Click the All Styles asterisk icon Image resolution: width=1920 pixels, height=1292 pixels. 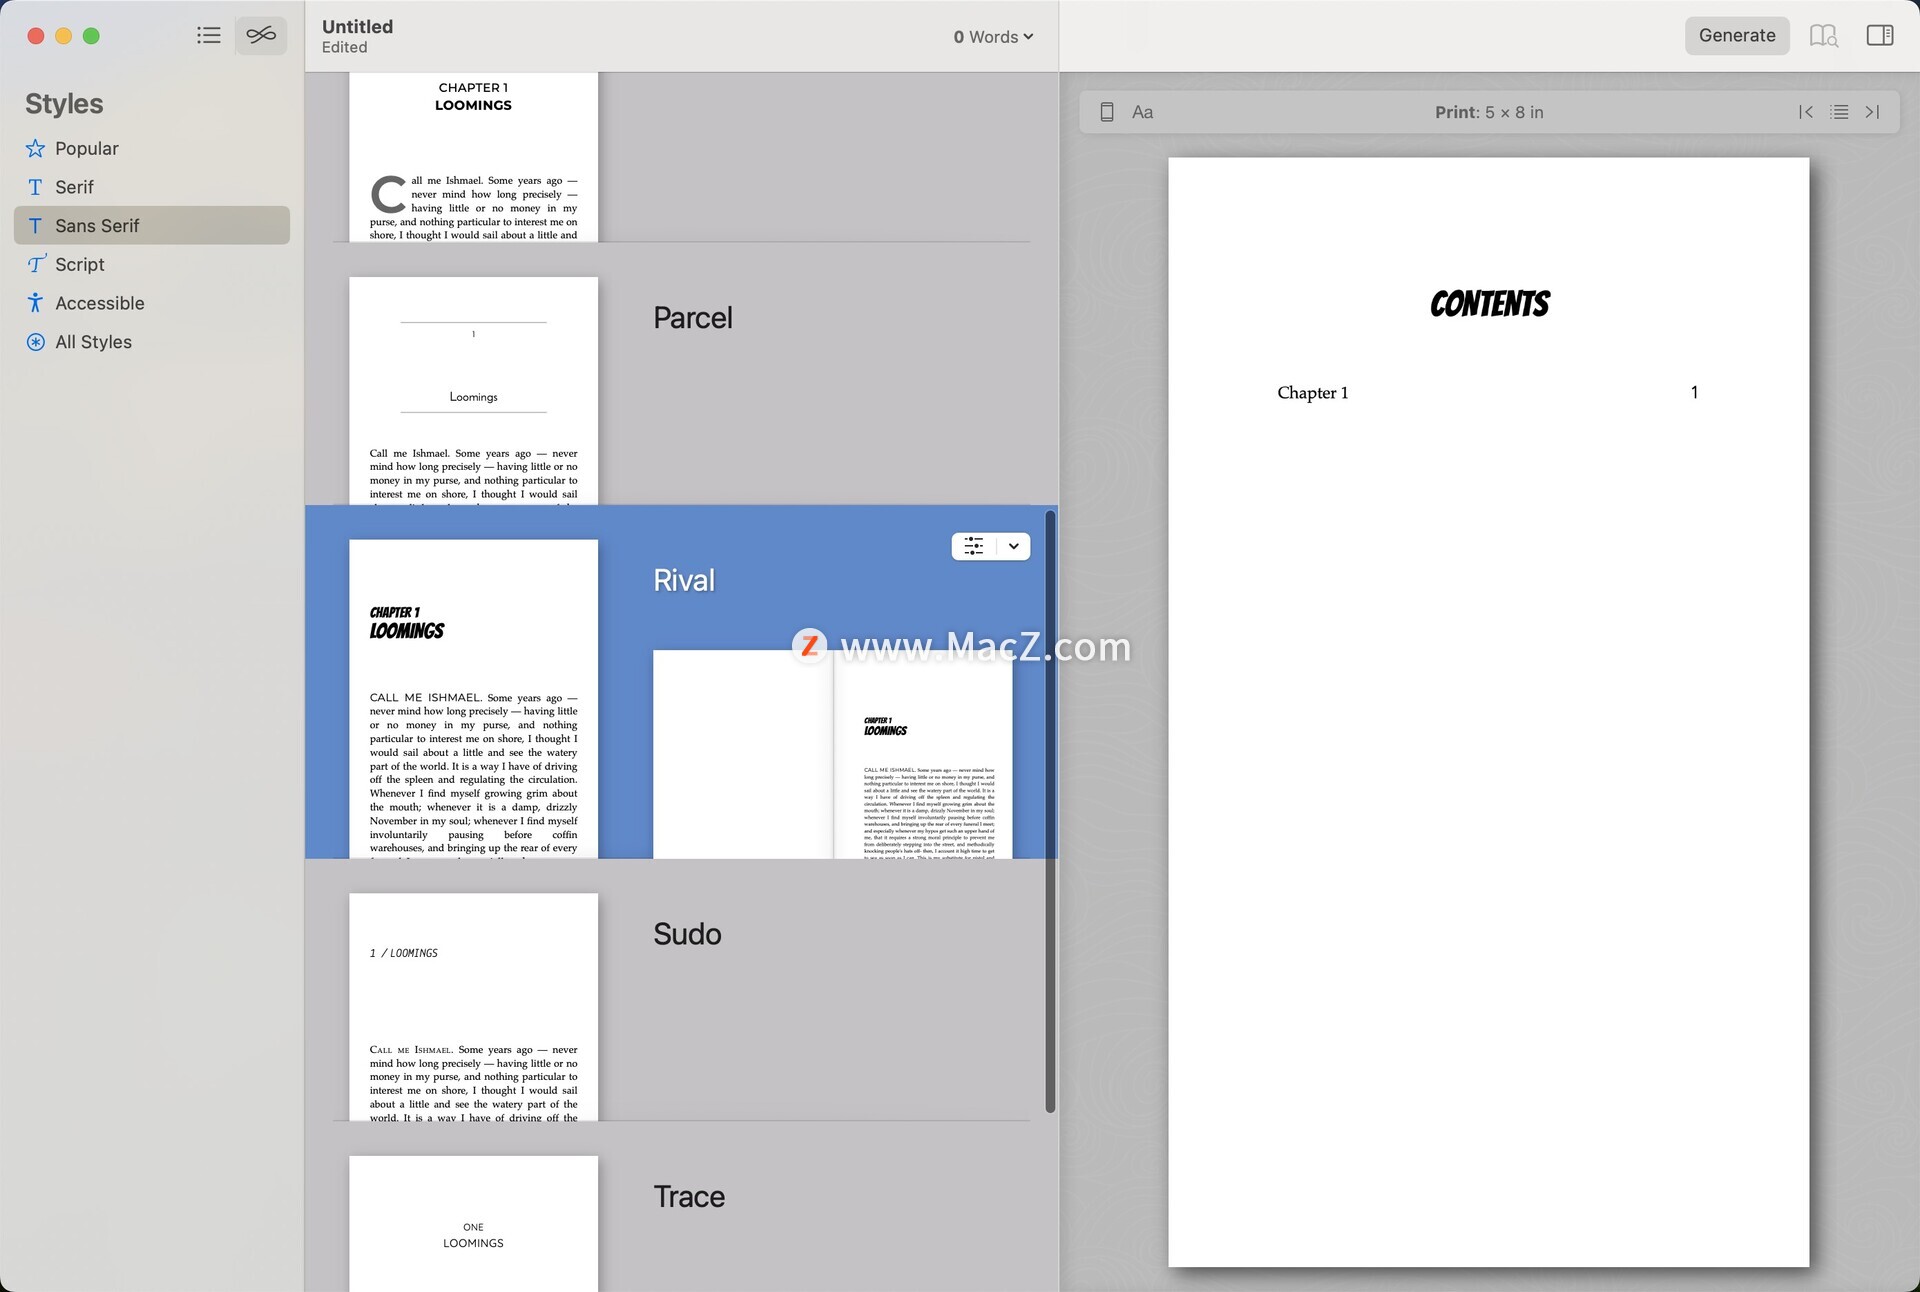[35, 342]
